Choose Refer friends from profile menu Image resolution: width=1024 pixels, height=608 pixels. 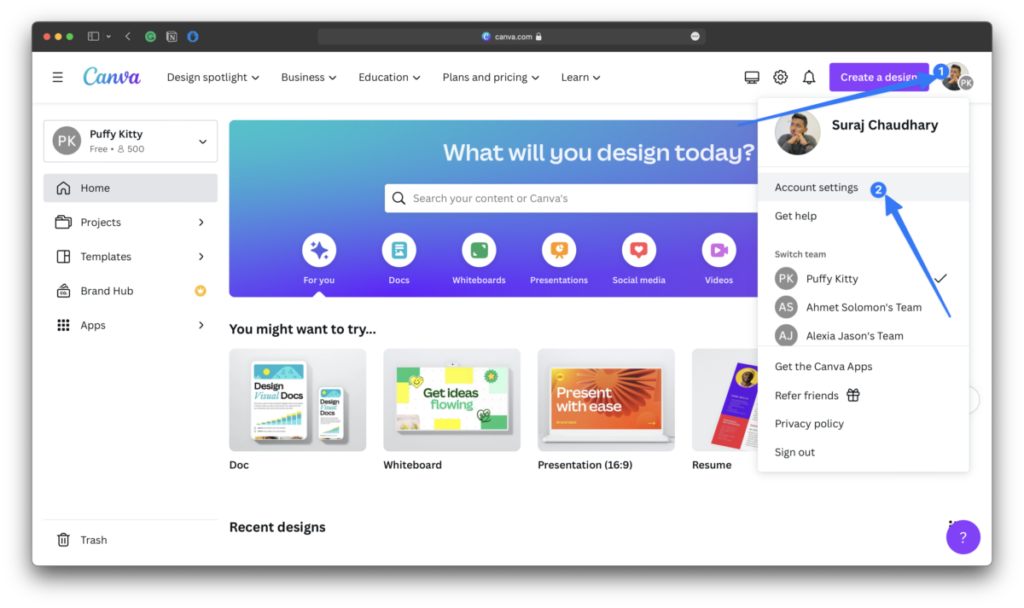click(x=863, y=395)
